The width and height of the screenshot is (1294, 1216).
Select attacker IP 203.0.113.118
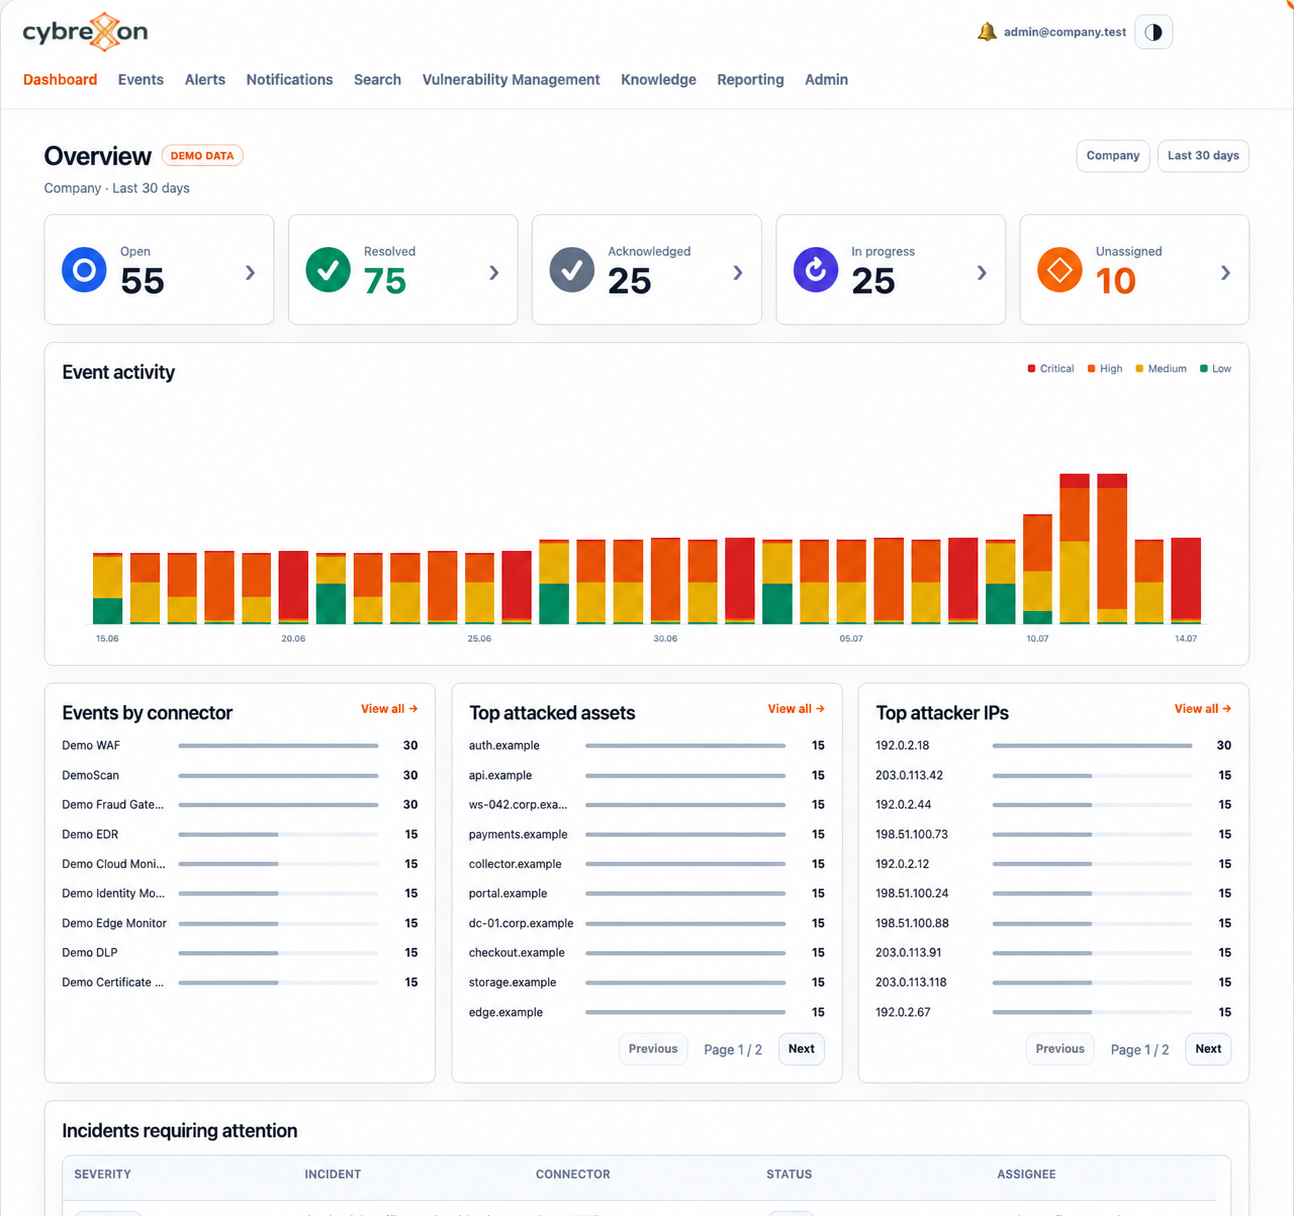tap(1054, 982)
